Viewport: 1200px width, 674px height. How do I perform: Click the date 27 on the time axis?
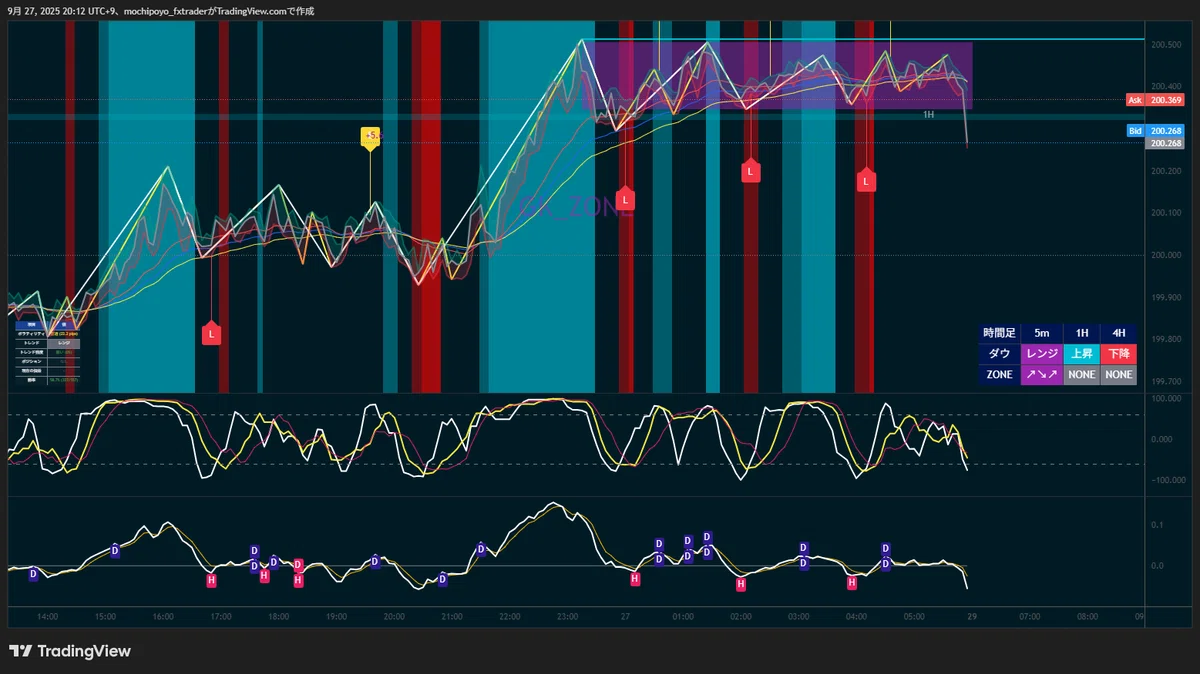pos(625,617)
